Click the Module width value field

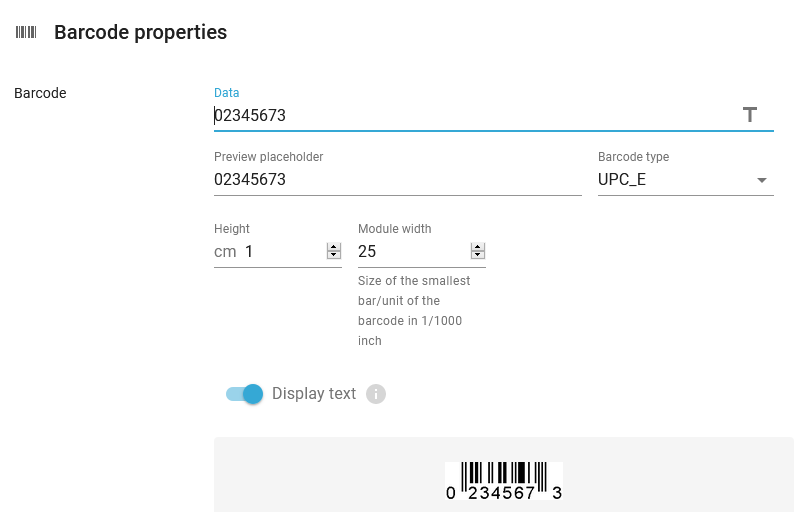413,251
